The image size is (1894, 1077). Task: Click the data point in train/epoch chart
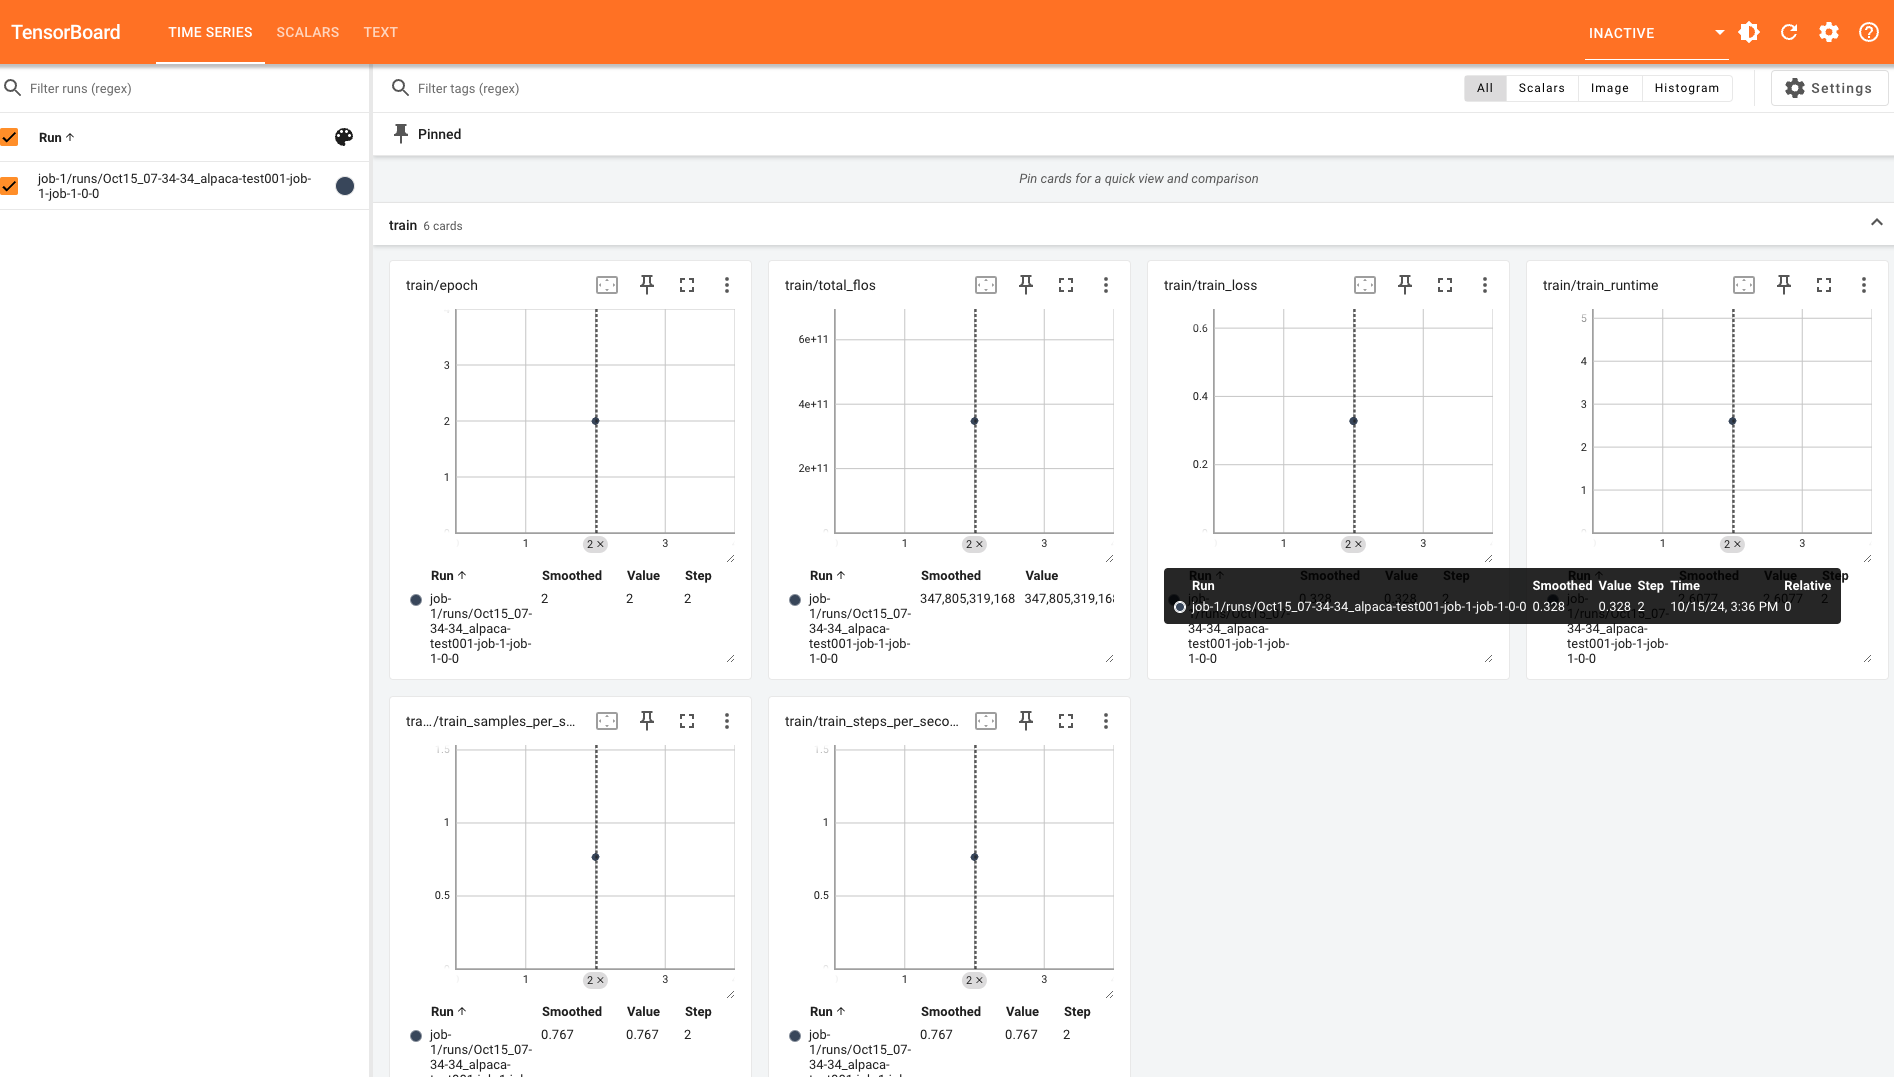[596, 421]
